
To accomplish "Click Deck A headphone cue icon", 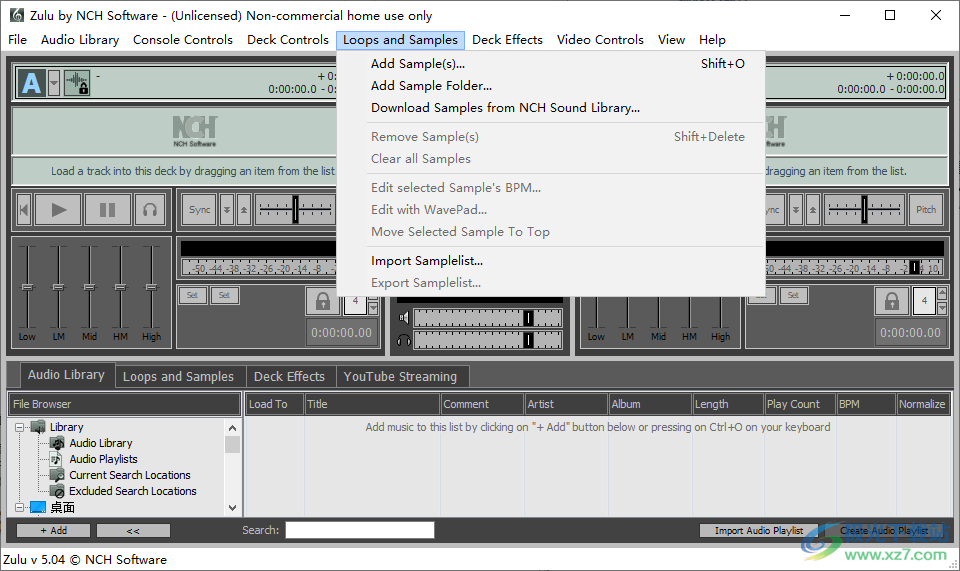I will pyautogui.click(x=150, y=210).
